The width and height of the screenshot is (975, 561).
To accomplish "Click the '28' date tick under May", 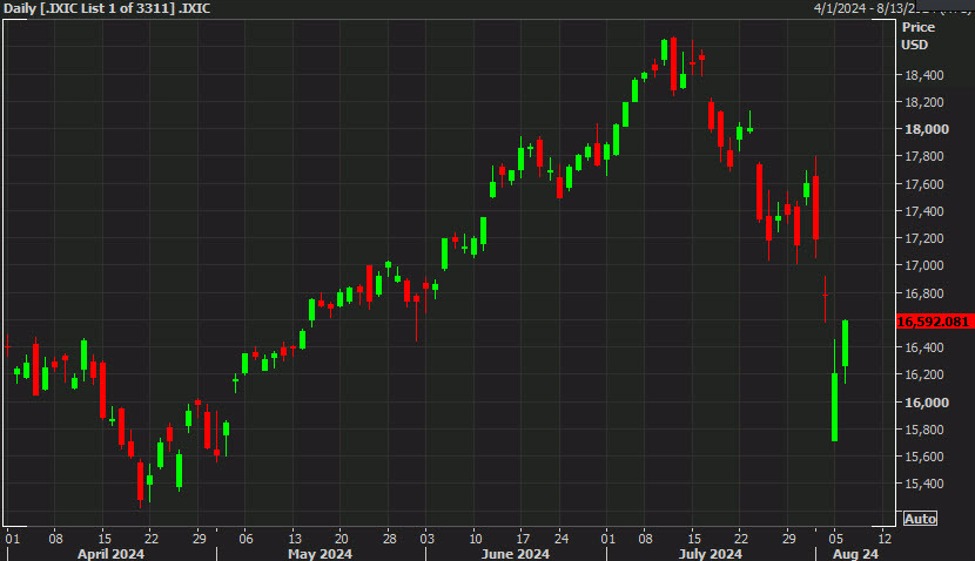I will click(389, 539).
